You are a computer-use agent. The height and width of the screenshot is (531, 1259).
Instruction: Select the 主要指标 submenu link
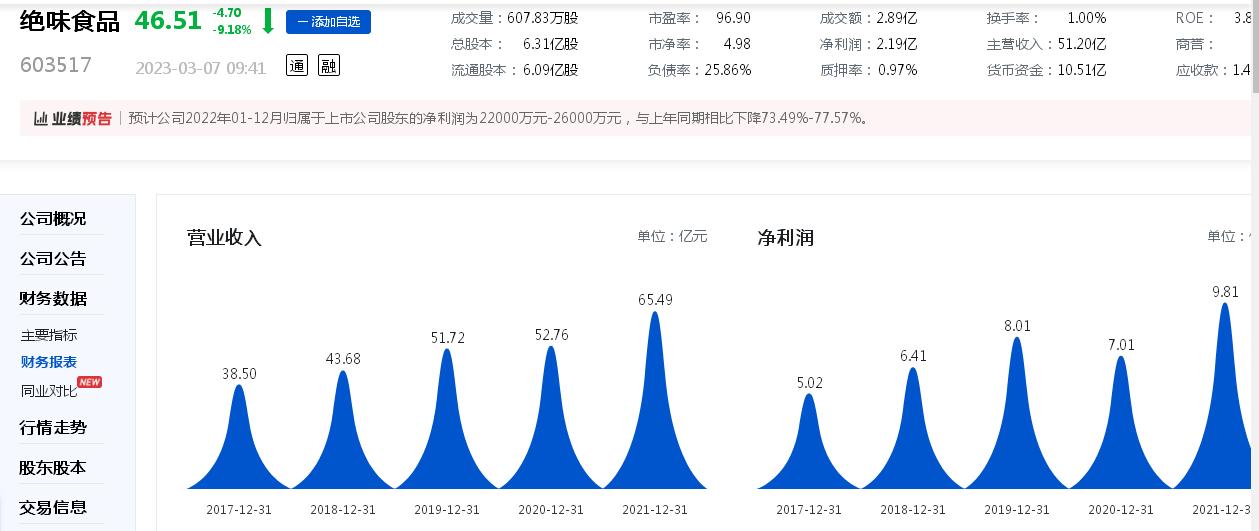[49, 335]
